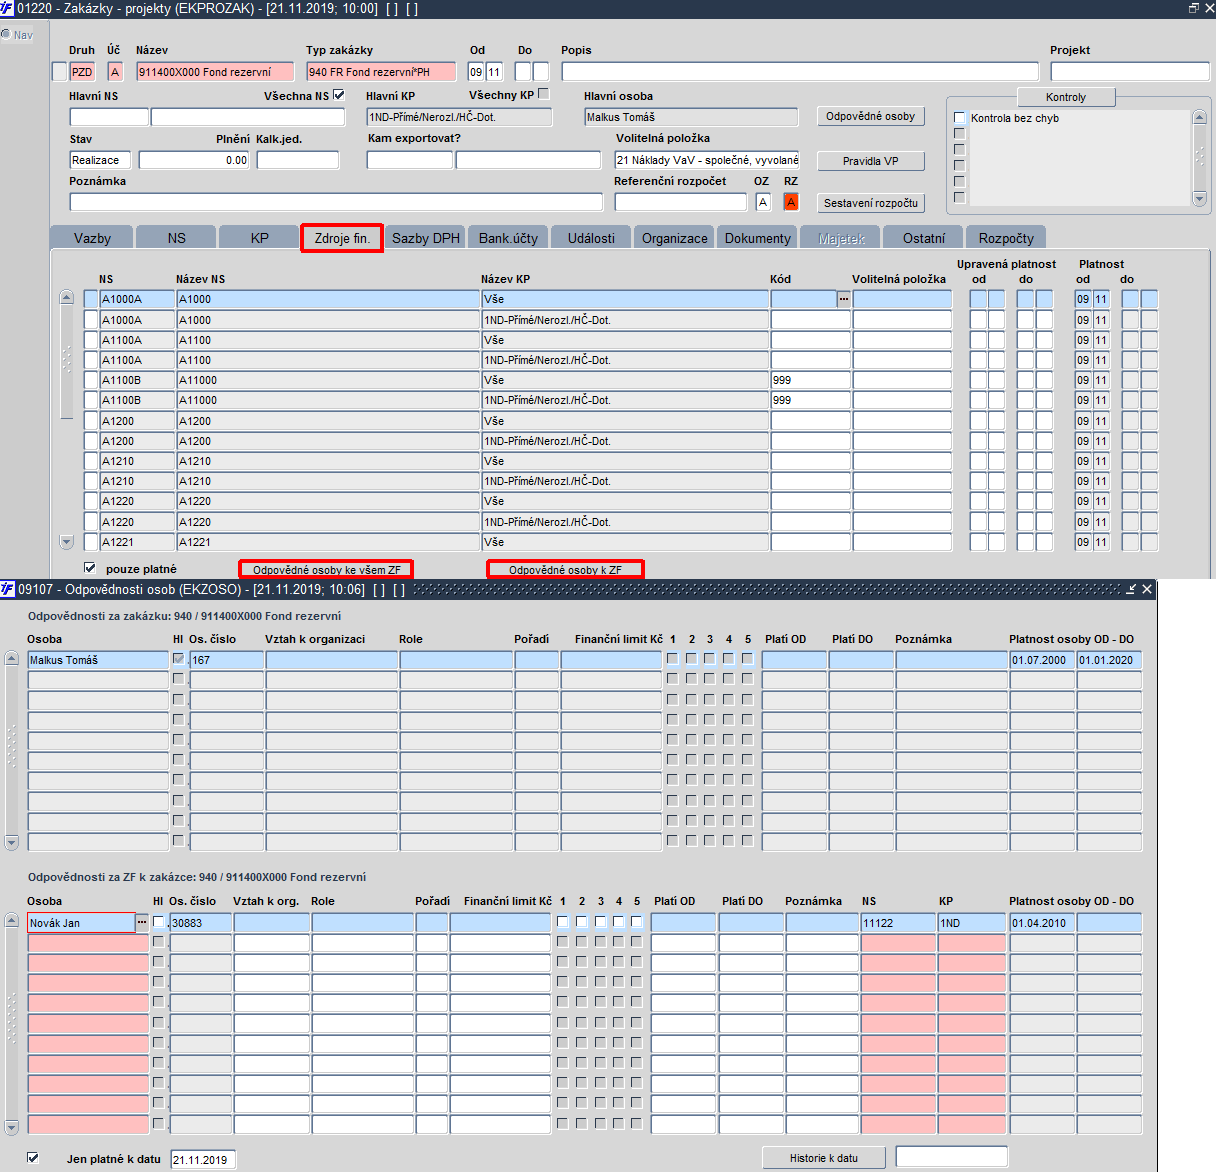Click Platnost cell 01.07.2000
This screenshot has height=1172, width=1216.
1042,660
